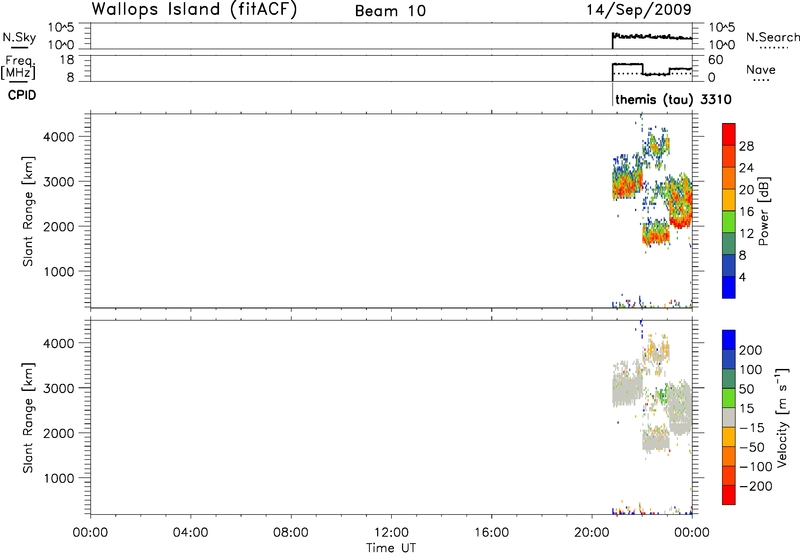This screenshot has width=800, height=554.
Task: Click the '16' label on Power colorbar
Action: pos(746,212)
